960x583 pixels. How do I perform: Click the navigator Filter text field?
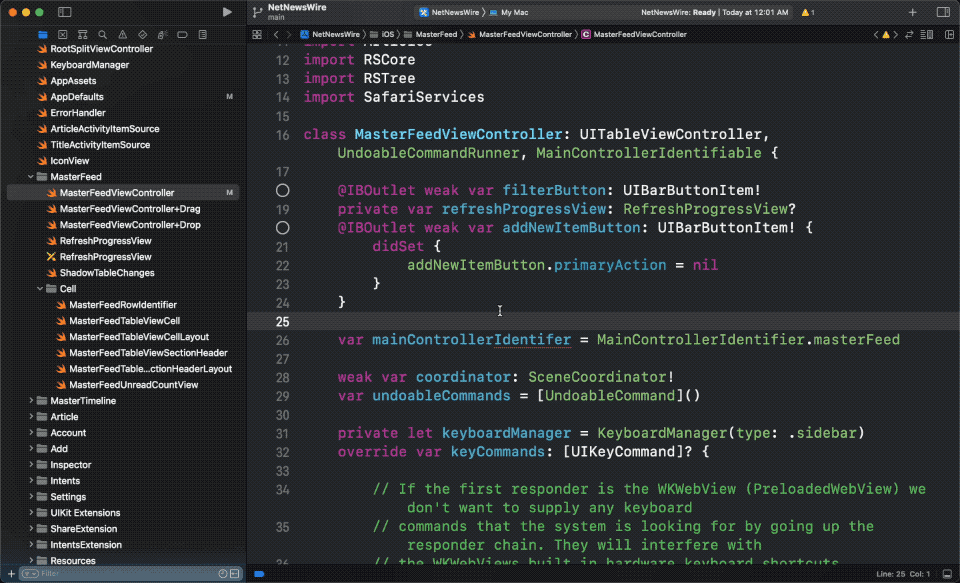coord(120,574)
